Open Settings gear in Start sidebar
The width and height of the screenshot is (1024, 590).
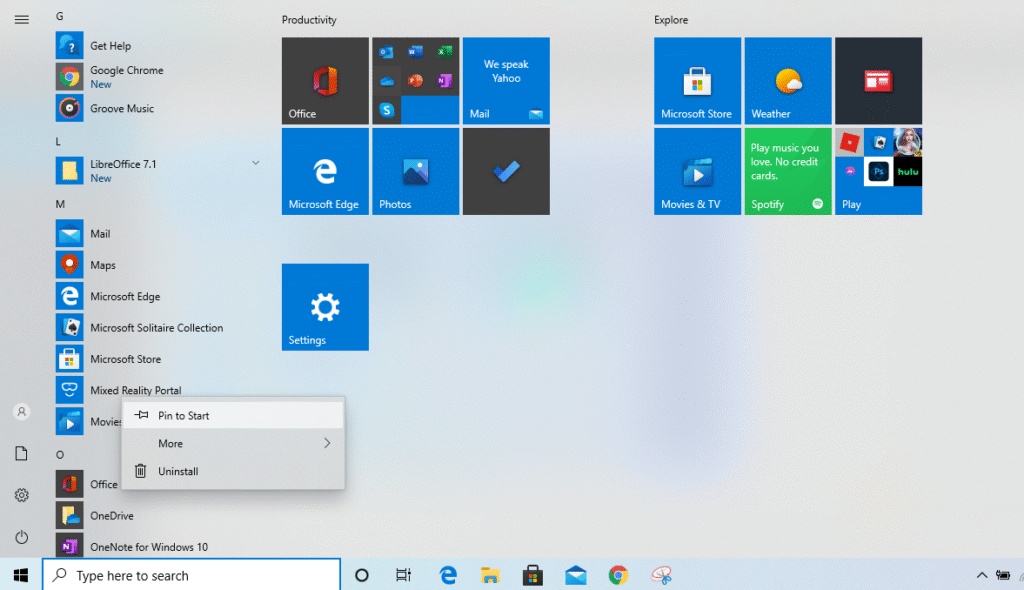[22, 495]
